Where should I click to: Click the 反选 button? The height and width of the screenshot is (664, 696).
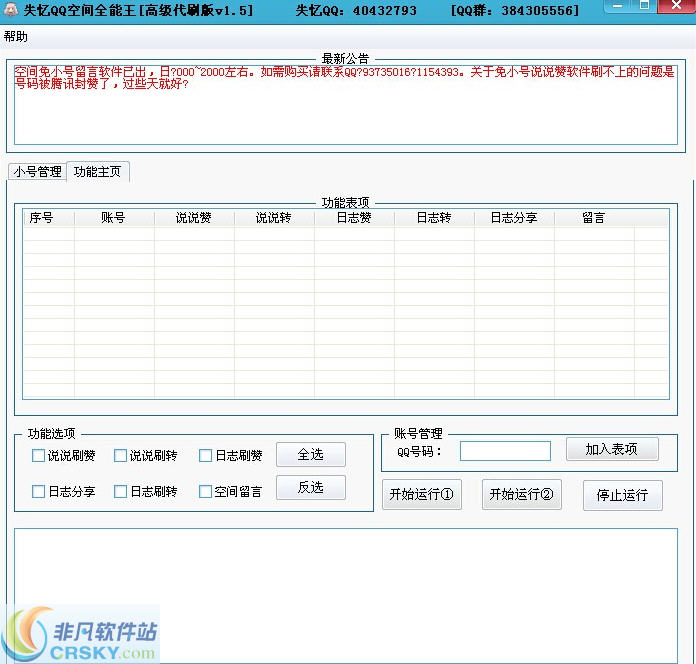(311, 487)
